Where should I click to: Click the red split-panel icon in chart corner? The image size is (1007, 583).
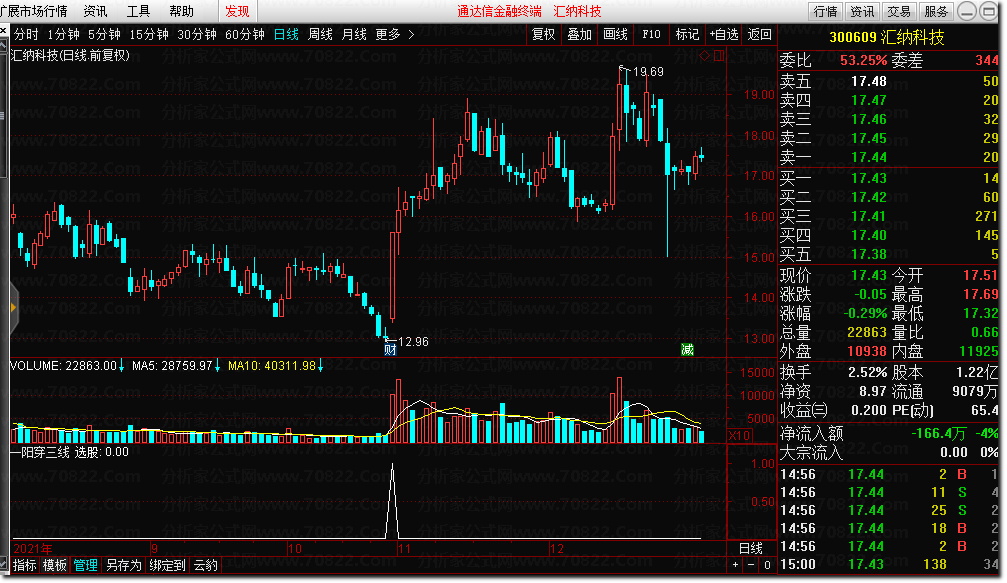point(719,56)
